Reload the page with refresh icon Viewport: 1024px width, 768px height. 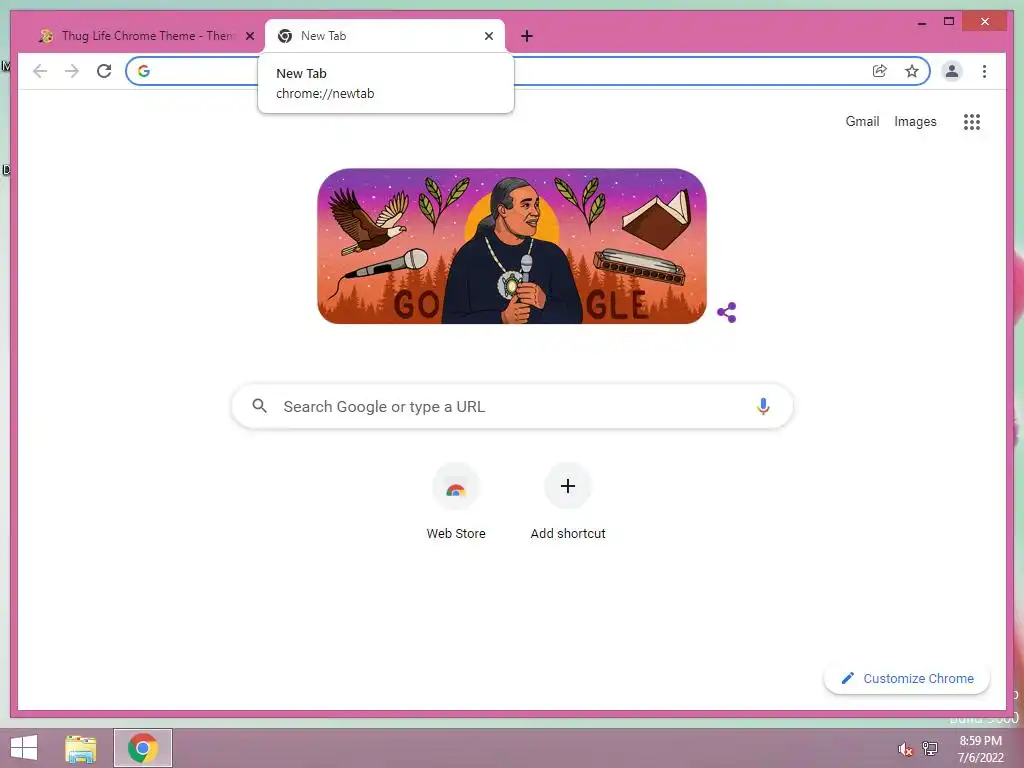click(104, 71)
